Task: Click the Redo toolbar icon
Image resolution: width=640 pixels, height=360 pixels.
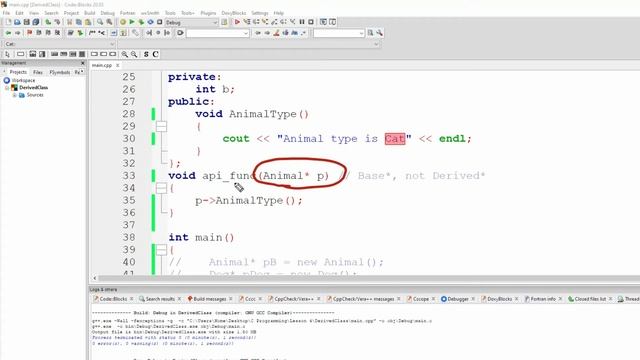Action: pos(57,22)
